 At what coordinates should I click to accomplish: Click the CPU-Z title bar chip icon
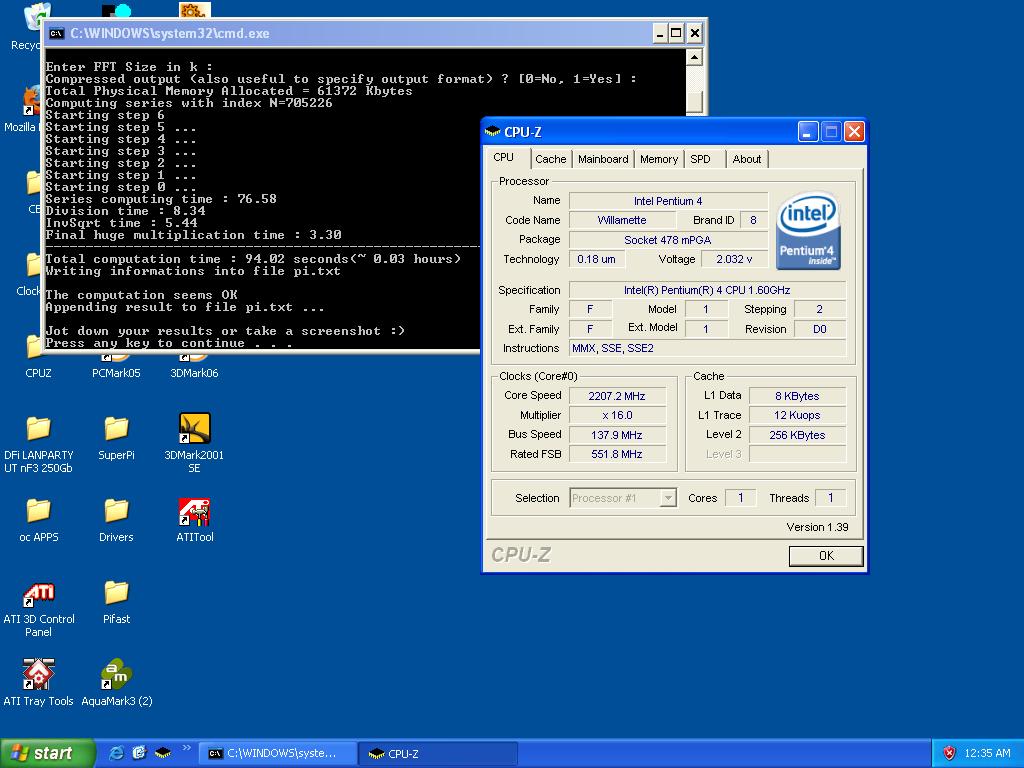click(492, 132)
